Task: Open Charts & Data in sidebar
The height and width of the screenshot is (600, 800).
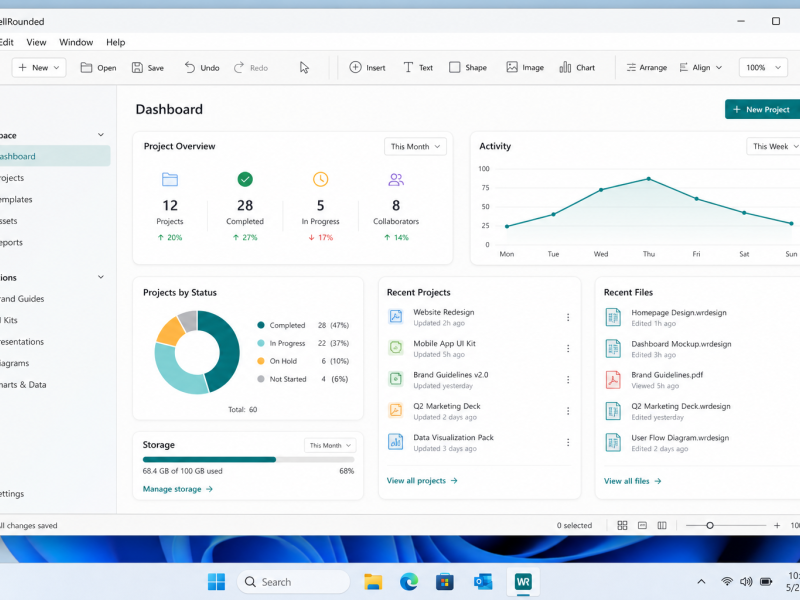Action: 23,385
